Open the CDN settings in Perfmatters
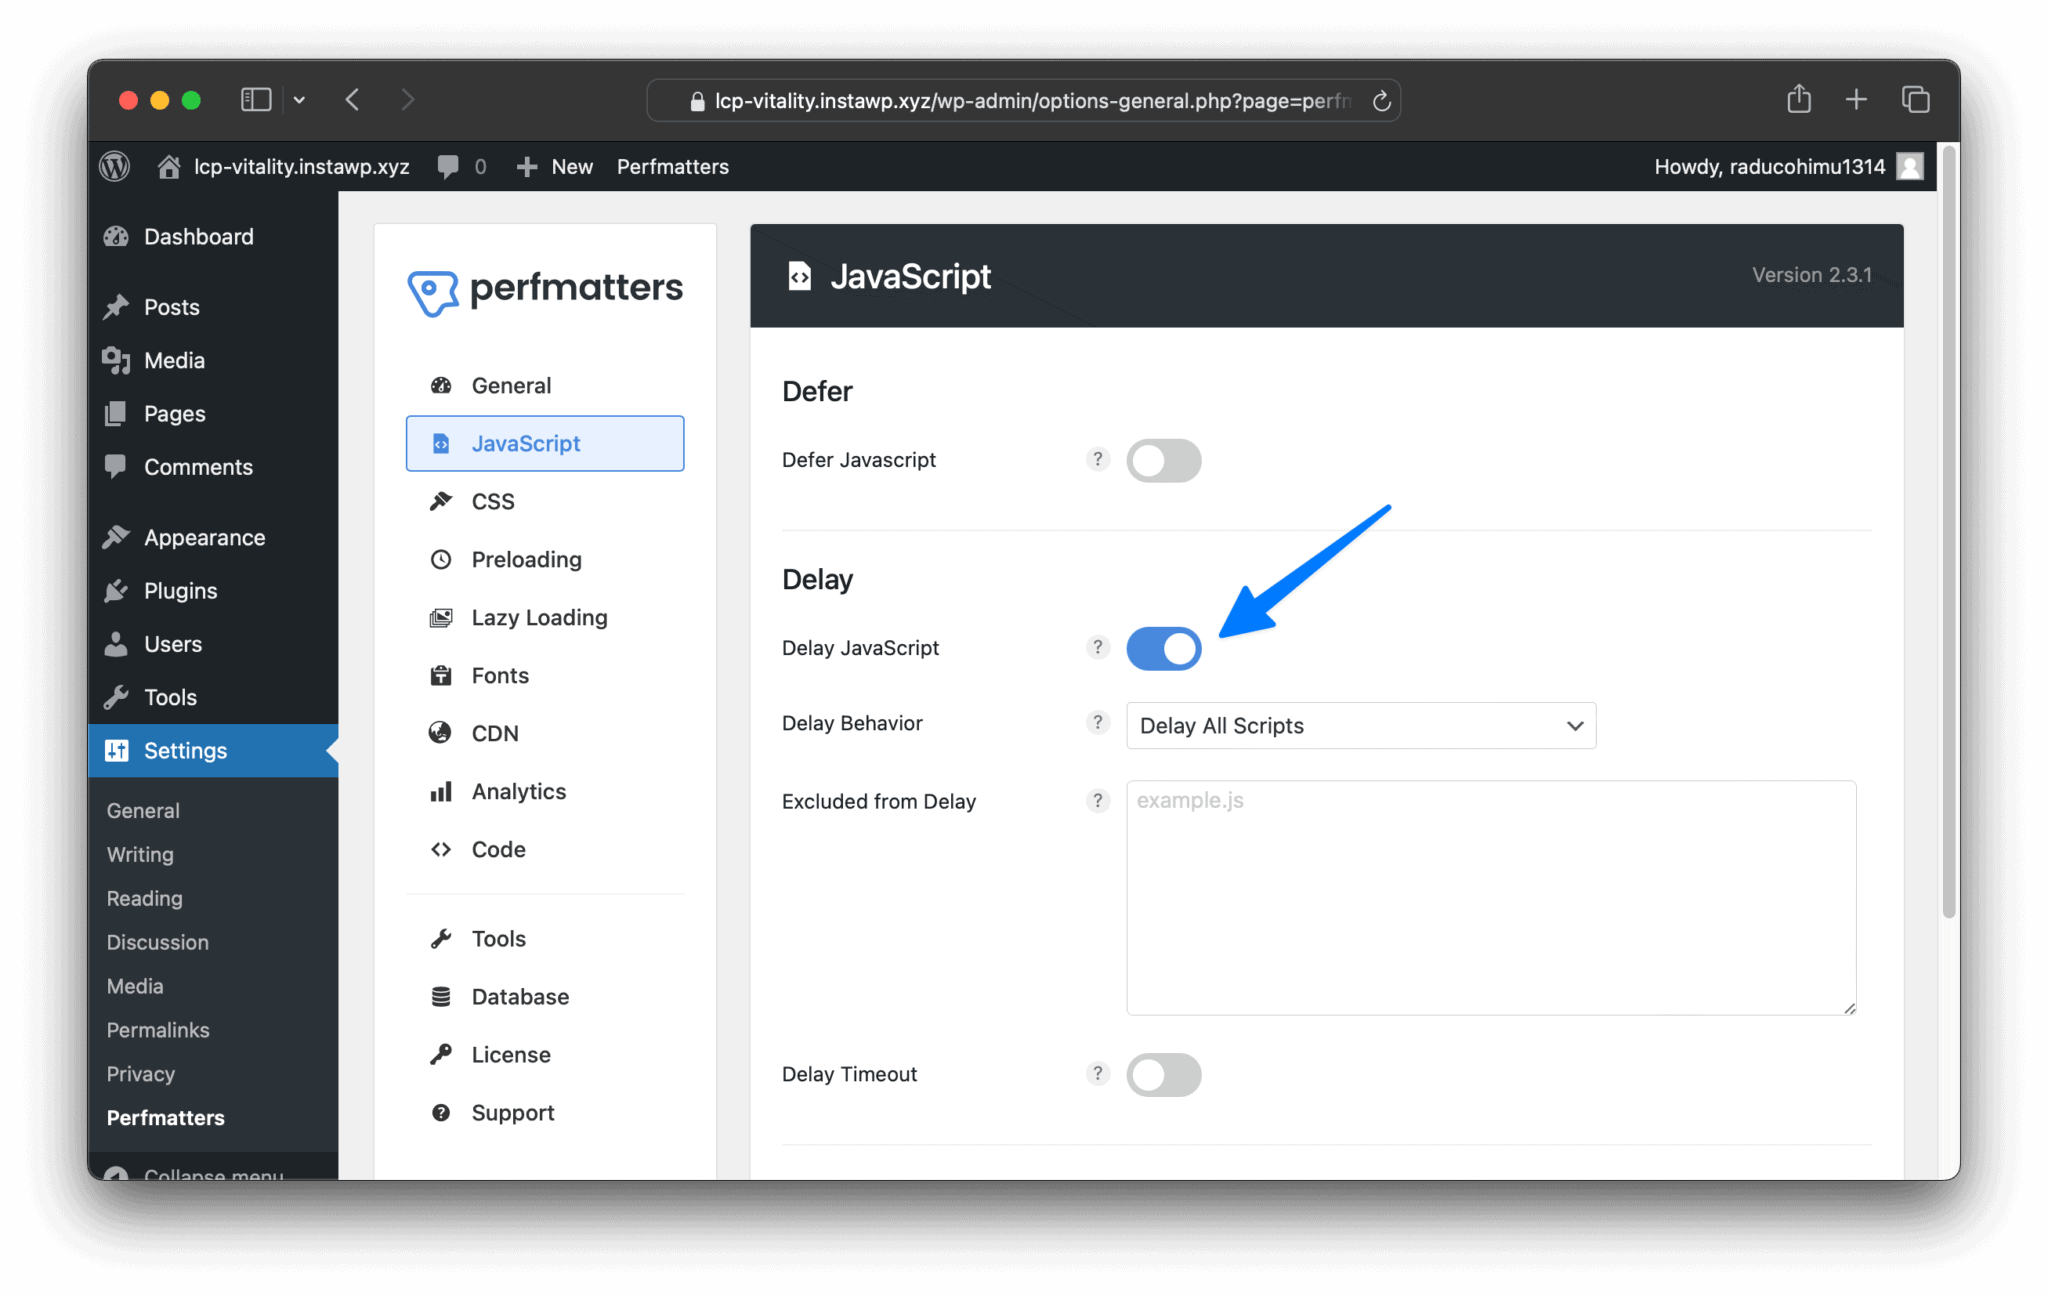This screenshot has width=2048, height=1296. tap(494, 733)
